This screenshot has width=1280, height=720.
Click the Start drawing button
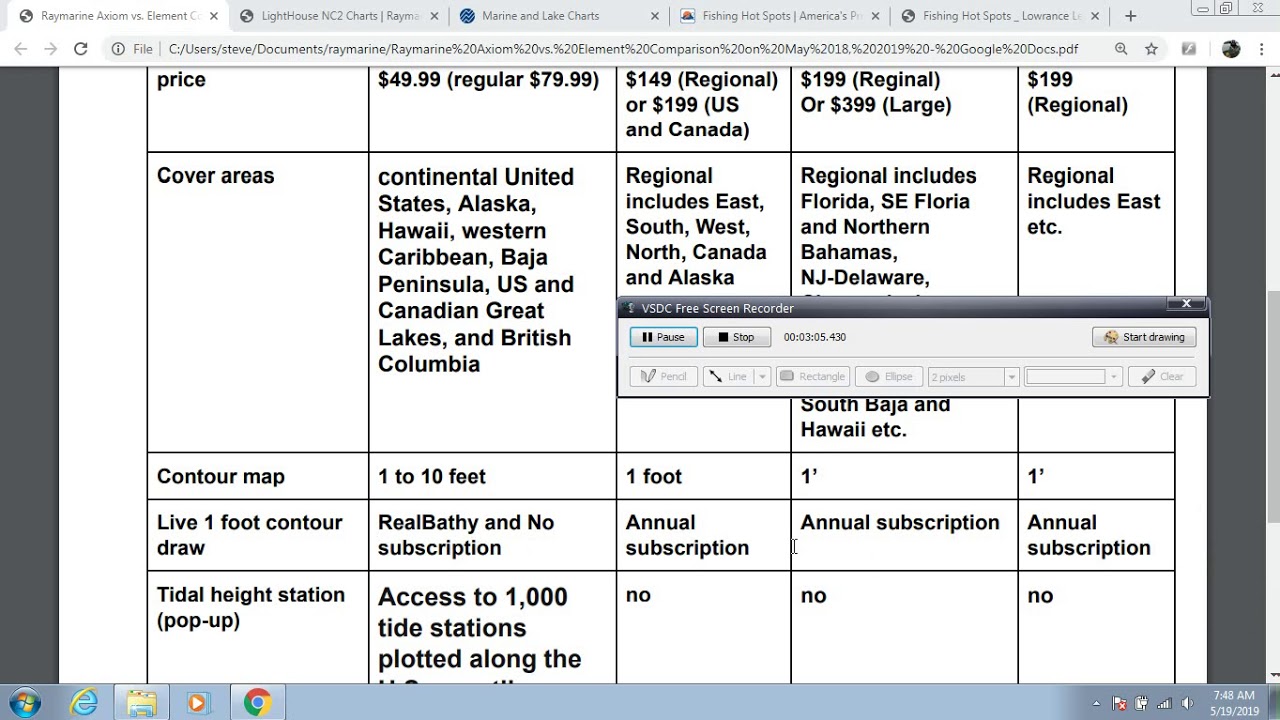[x=1144, y=337]
